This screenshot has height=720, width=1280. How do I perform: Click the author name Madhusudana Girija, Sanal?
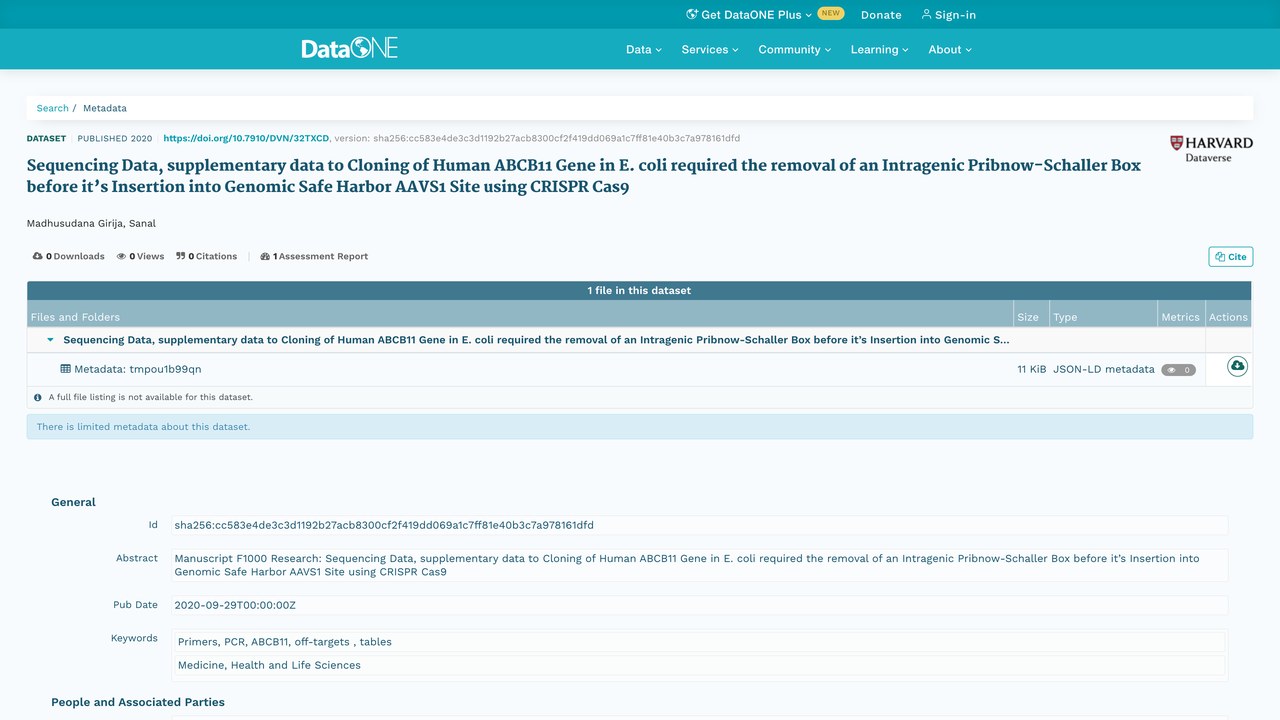[x=91, y=223]
